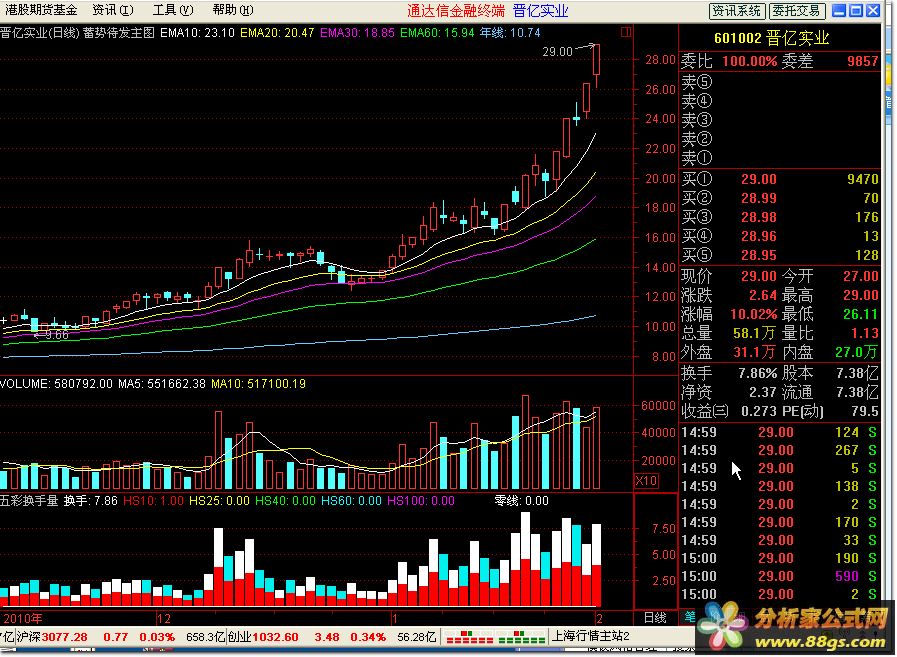Click the 外盘 31.1万 value

tap(755, 352)
